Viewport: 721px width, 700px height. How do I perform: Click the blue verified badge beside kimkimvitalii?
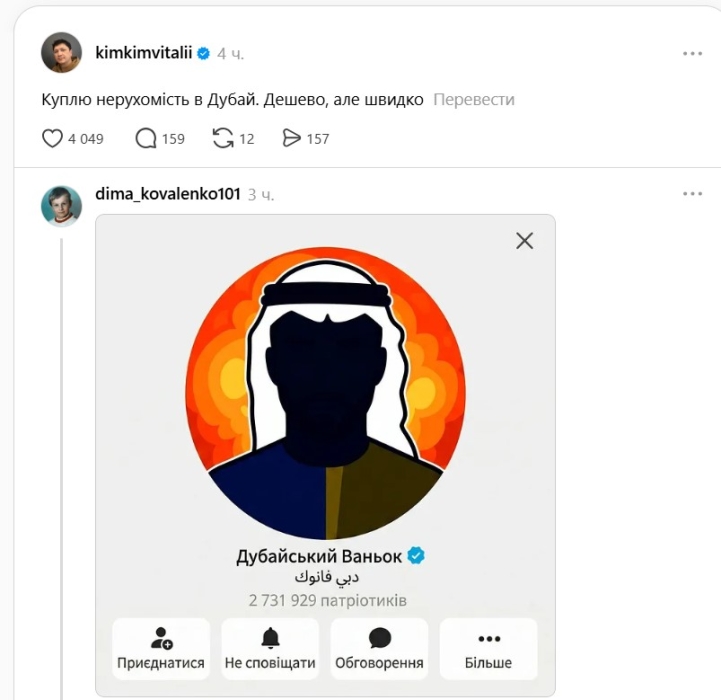[203, 53]
